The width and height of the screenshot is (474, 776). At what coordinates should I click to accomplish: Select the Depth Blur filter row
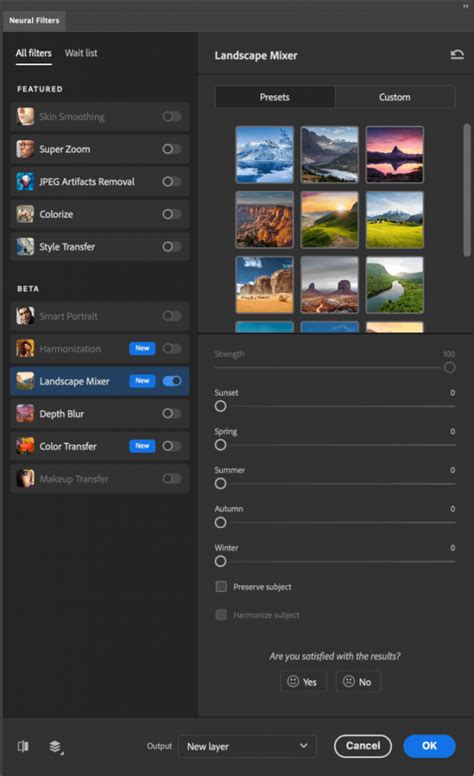coord(99,414)
